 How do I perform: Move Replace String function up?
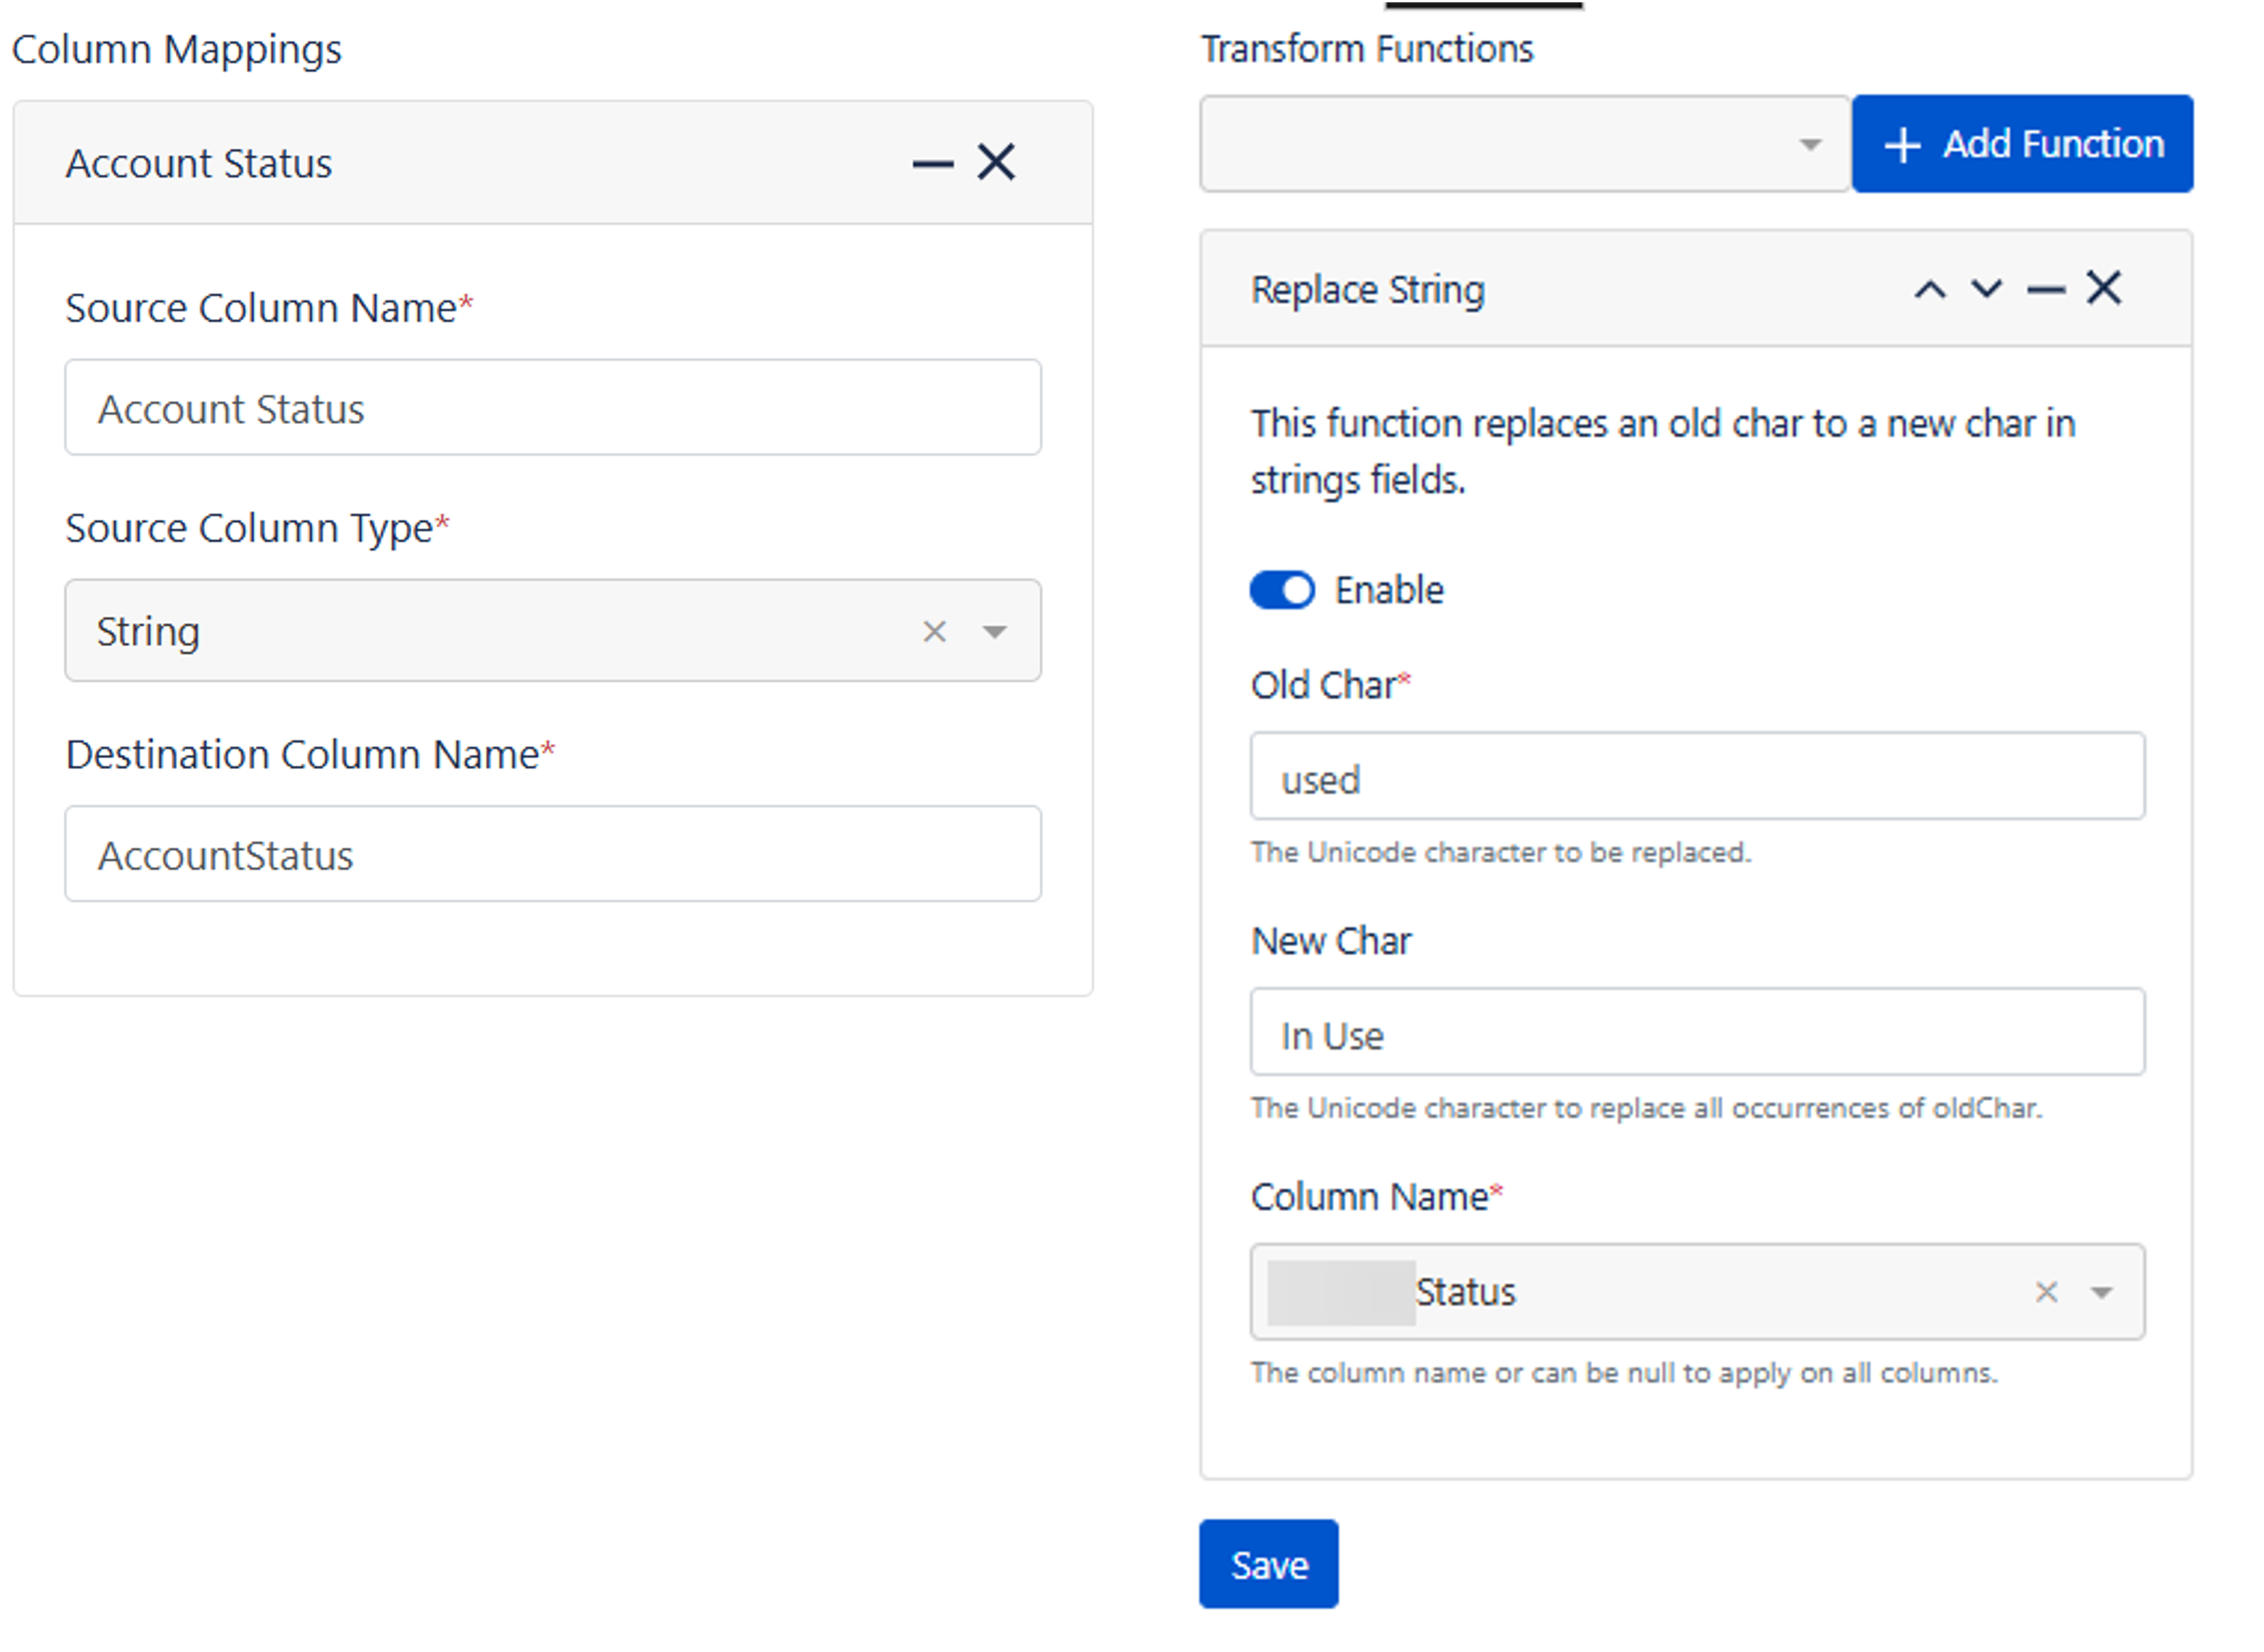tap(1929, 290)
